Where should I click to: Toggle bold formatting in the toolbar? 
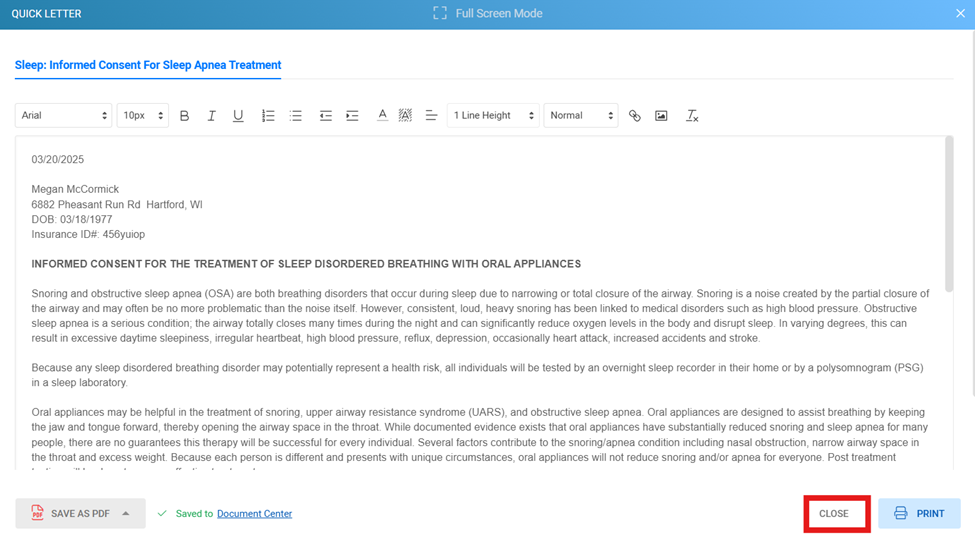pyautogui.click(x=184, y=116)
